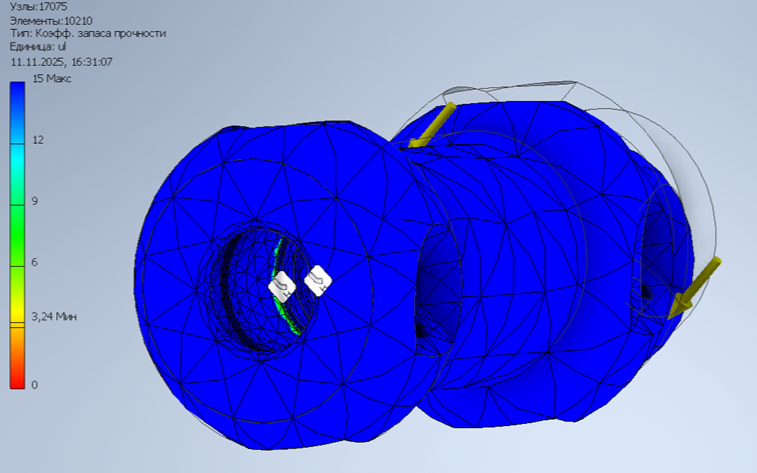Select the upper yellow force arrow
Viewport: 757px width, 473px height.
pyautogui.click(x=433, y=125)
